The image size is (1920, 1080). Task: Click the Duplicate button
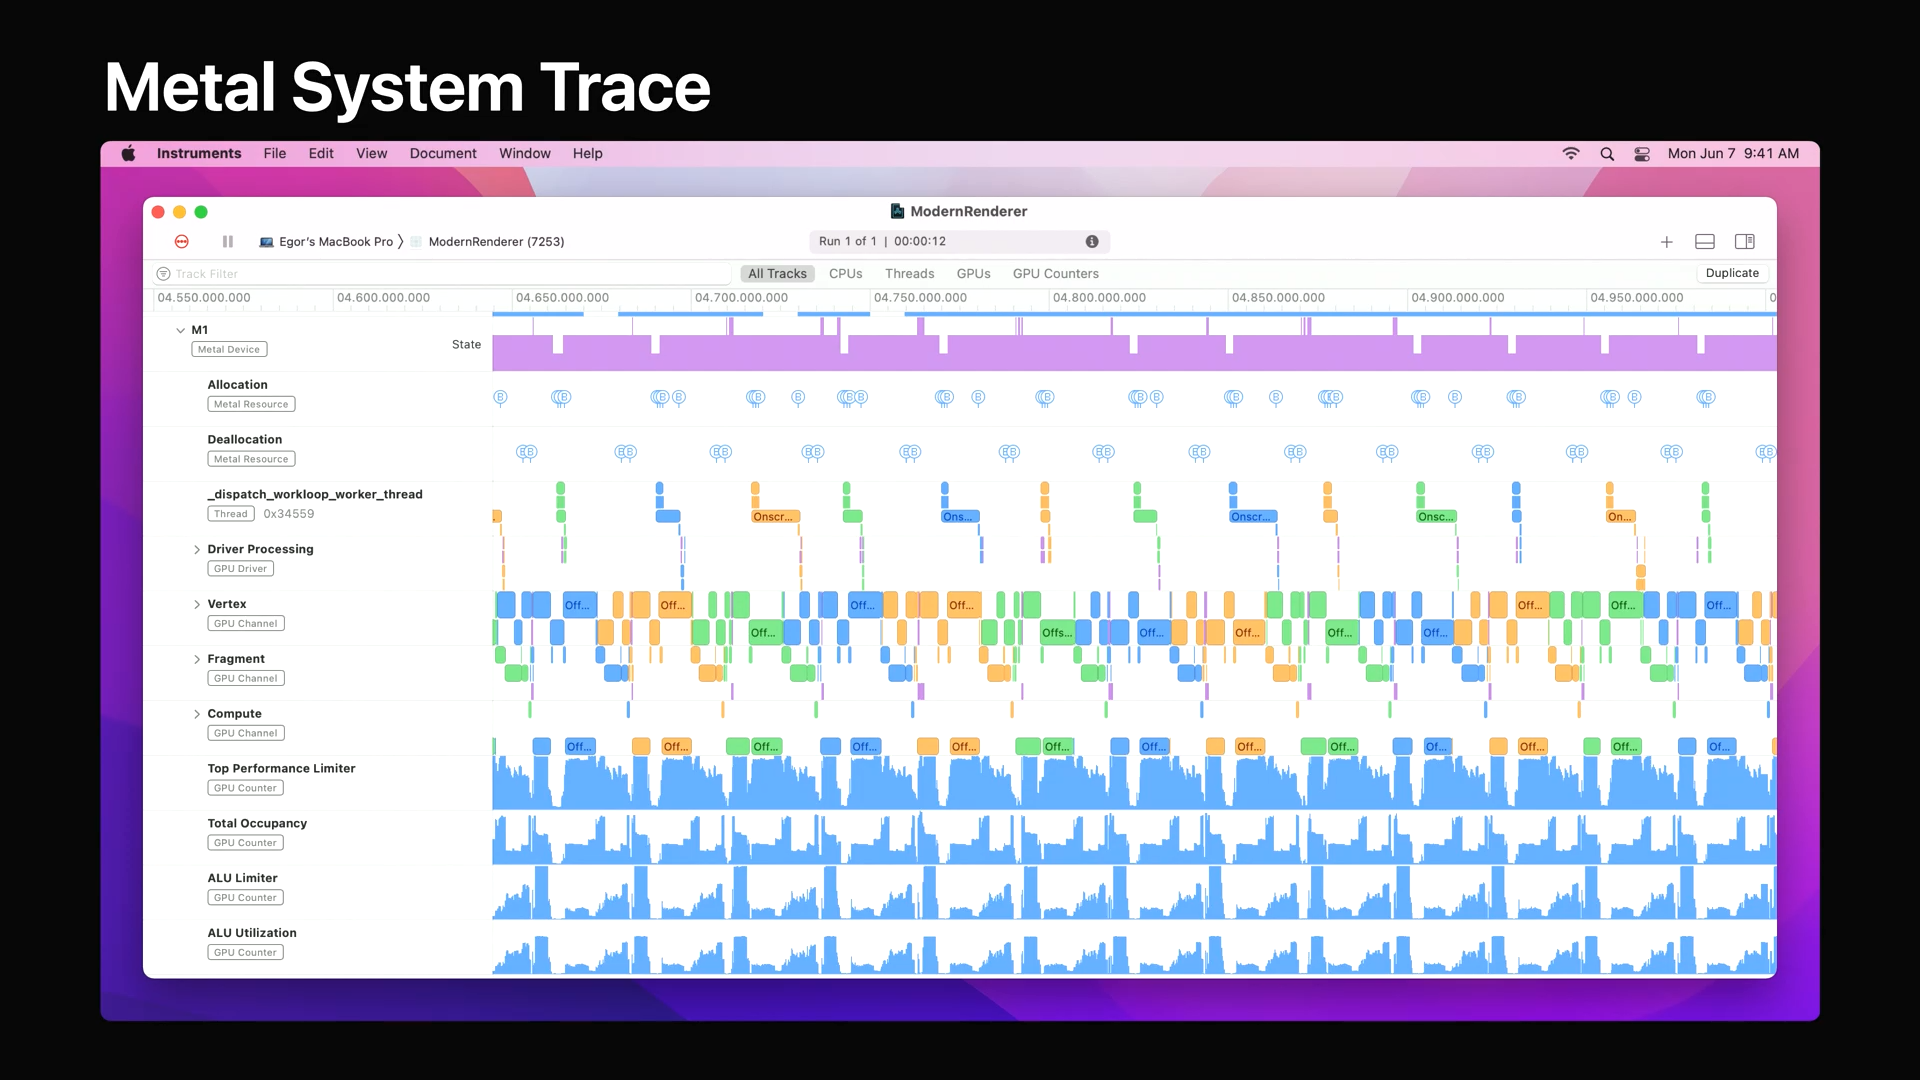pos(1732,273)
